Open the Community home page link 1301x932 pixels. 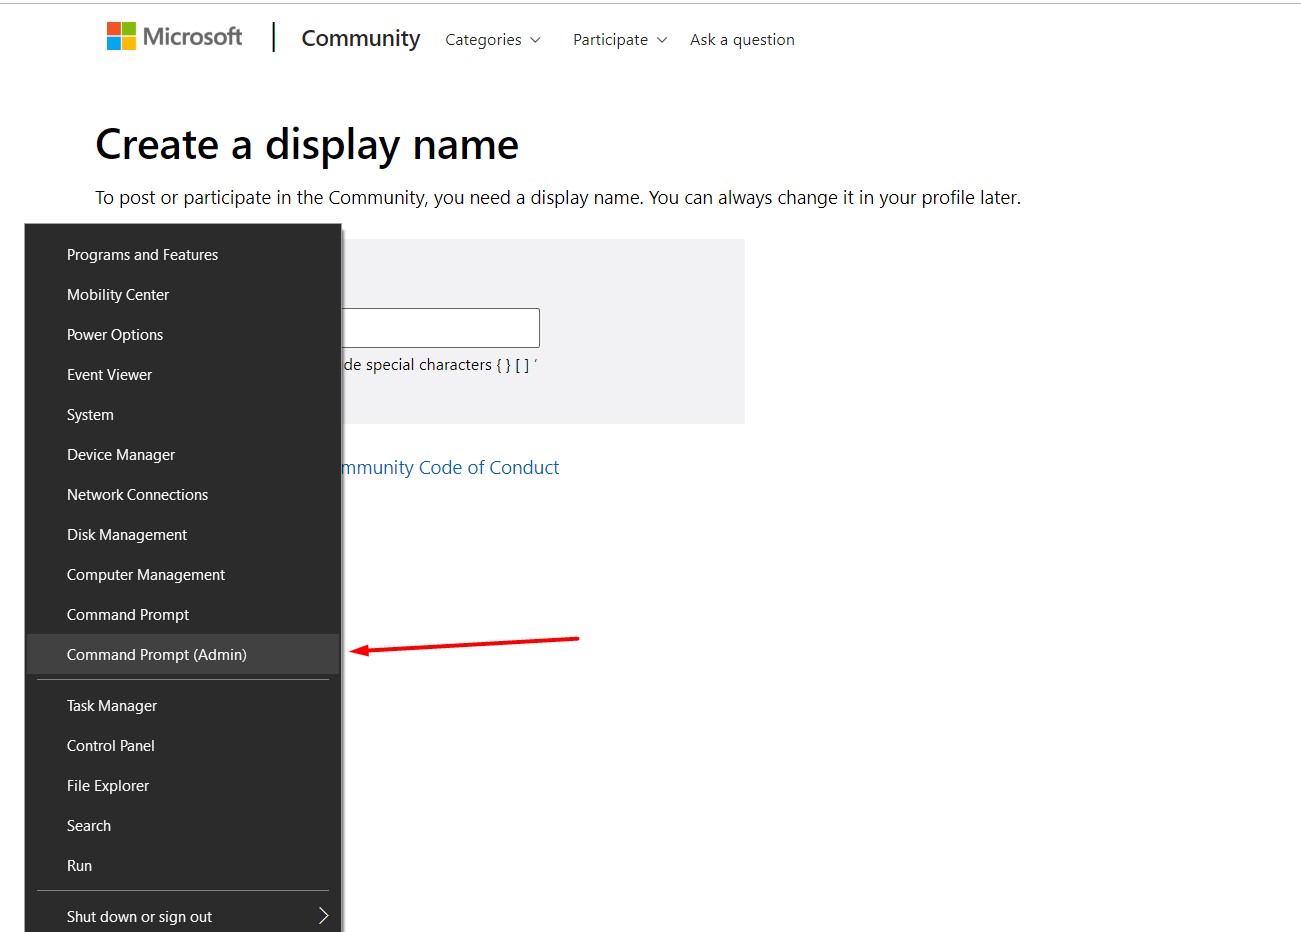click(x=360, y=38)
